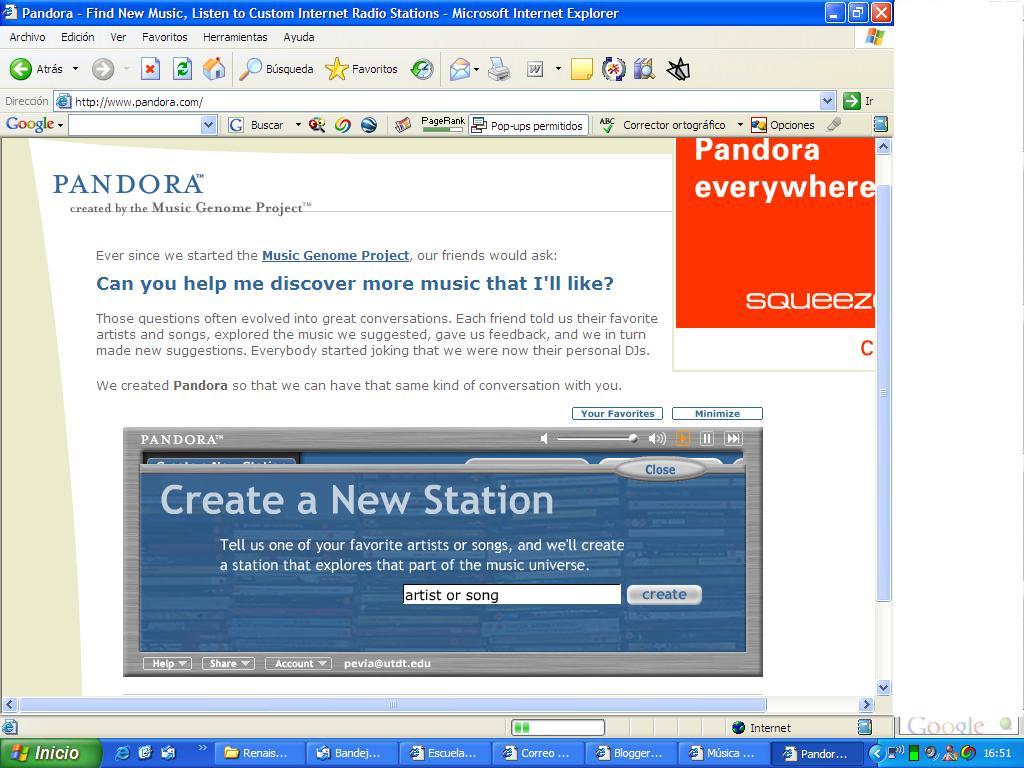Click the create station button
Viewport: 1024px width, 768px height.
[x=664, y=594]
